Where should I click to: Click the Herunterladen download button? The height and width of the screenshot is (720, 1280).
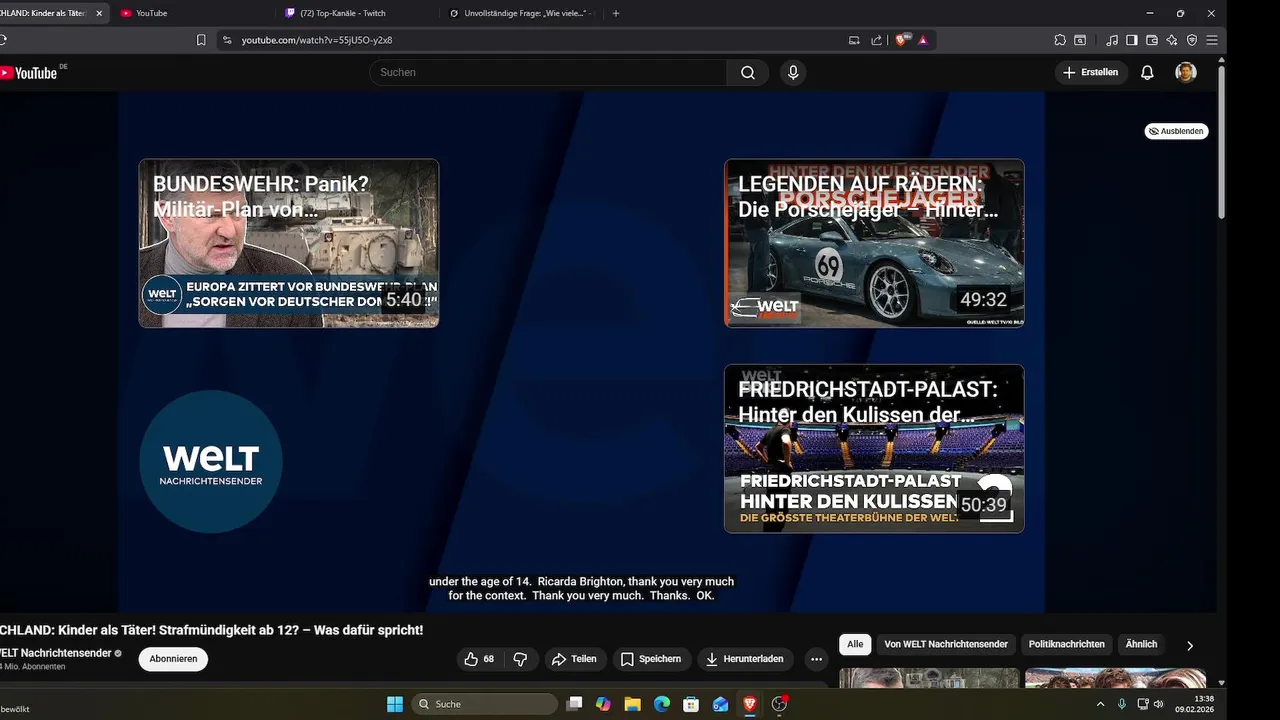pos(745,659)
